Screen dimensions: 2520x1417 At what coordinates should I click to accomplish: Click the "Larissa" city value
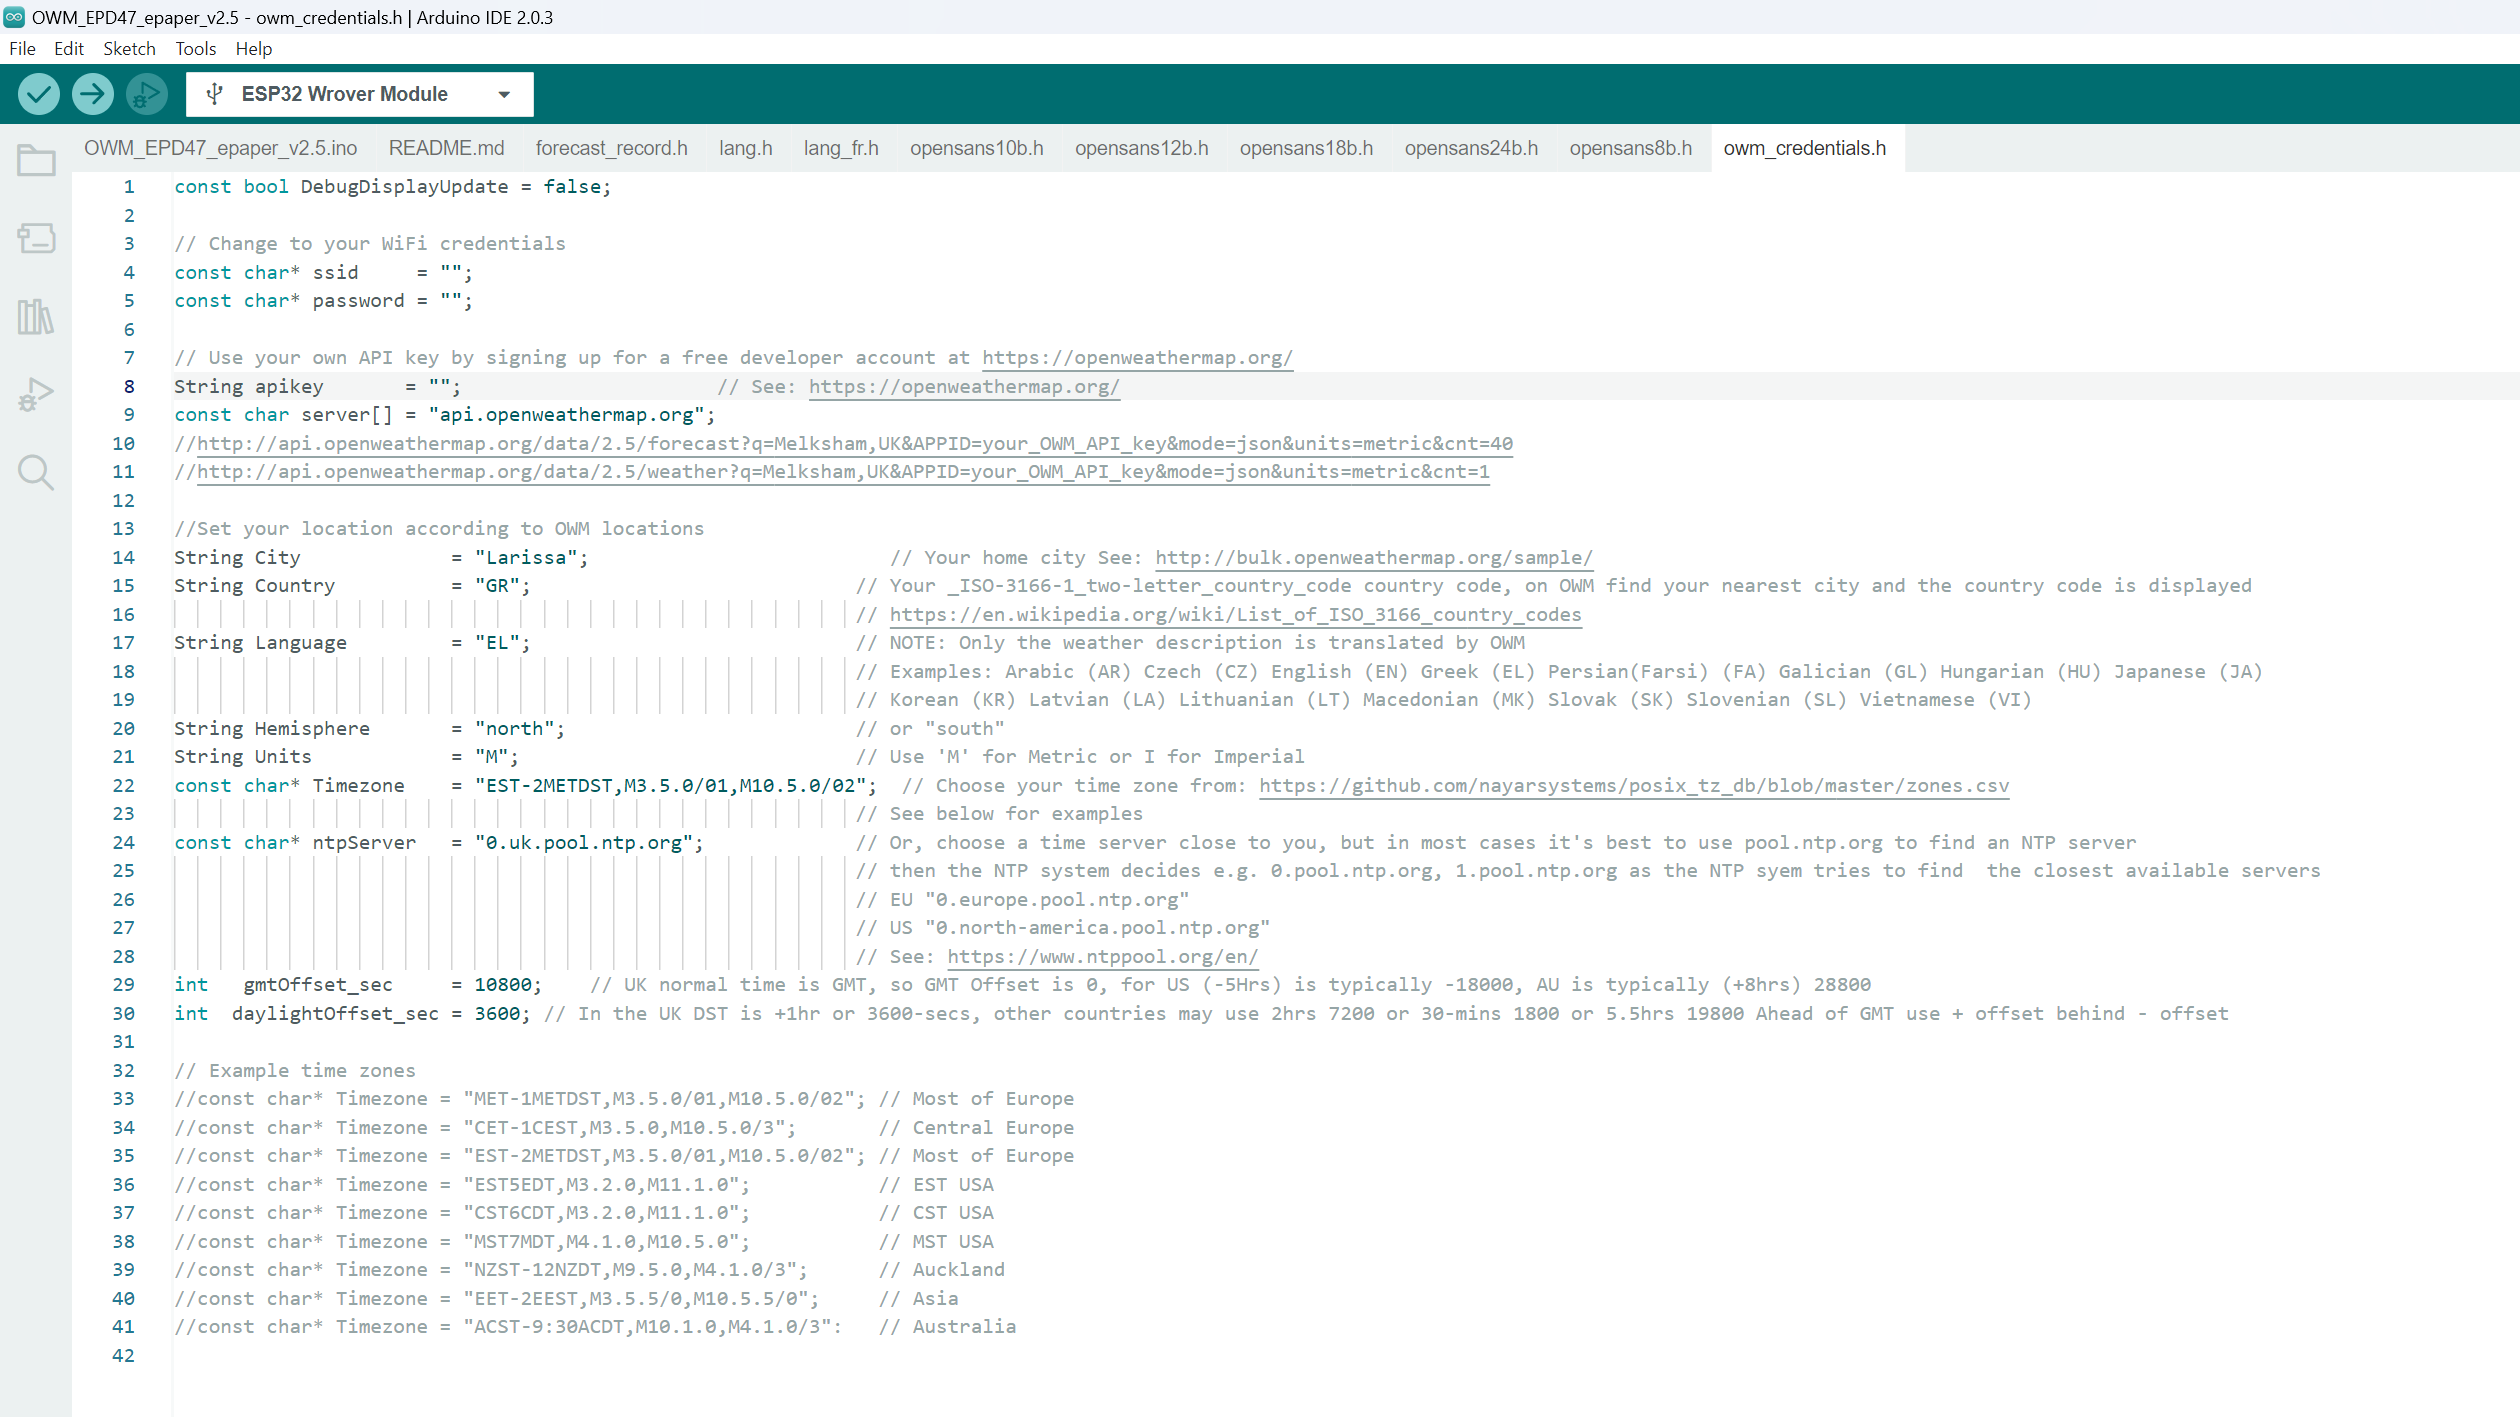pos(526,557)
